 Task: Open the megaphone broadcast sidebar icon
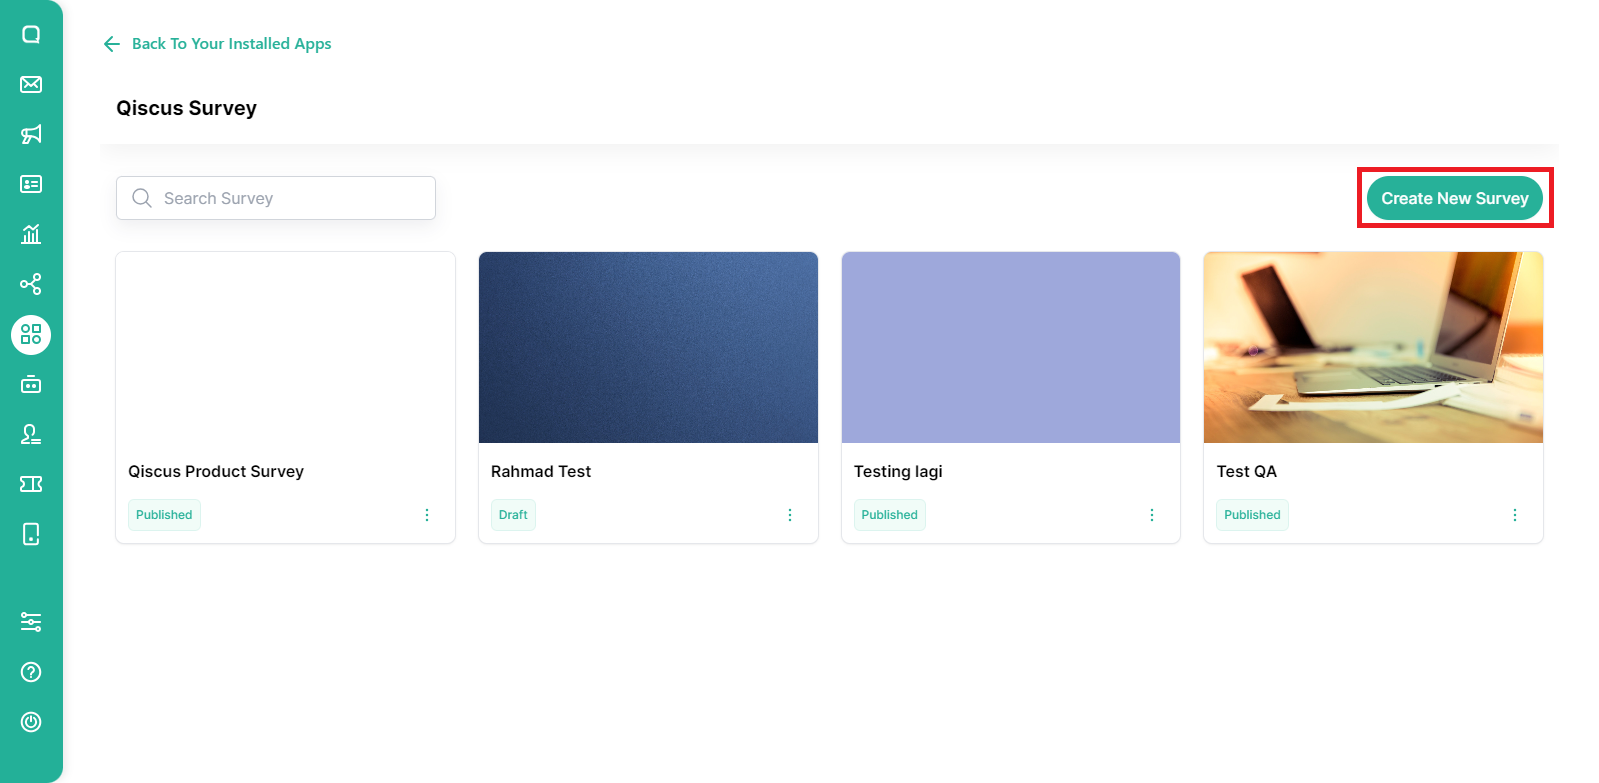[x=31, y=134]
